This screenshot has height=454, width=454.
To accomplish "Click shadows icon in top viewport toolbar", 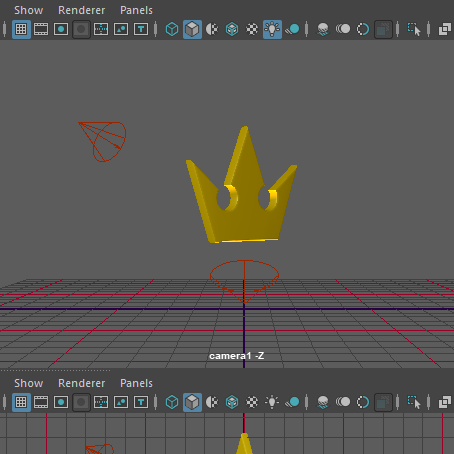I will click(x=292, y=29).
